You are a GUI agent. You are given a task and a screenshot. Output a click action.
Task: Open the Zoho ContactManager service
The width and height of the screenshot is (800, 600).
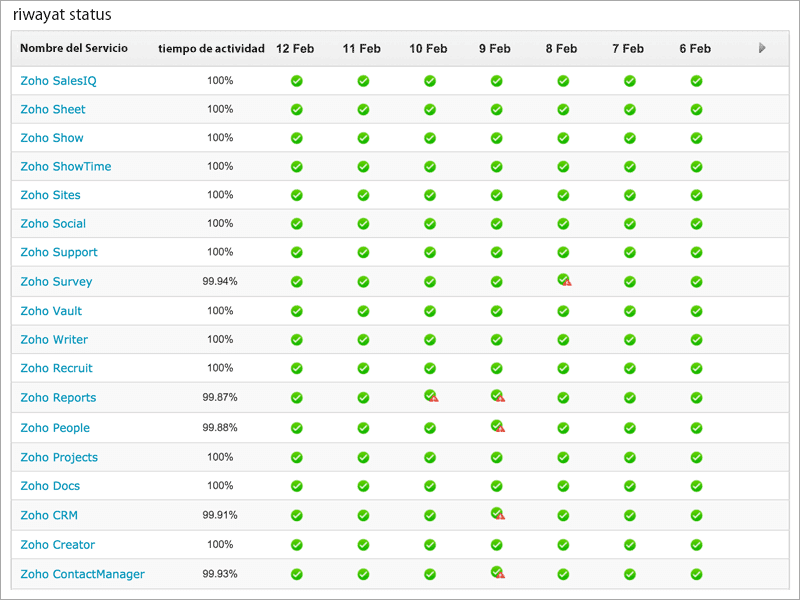82,573
